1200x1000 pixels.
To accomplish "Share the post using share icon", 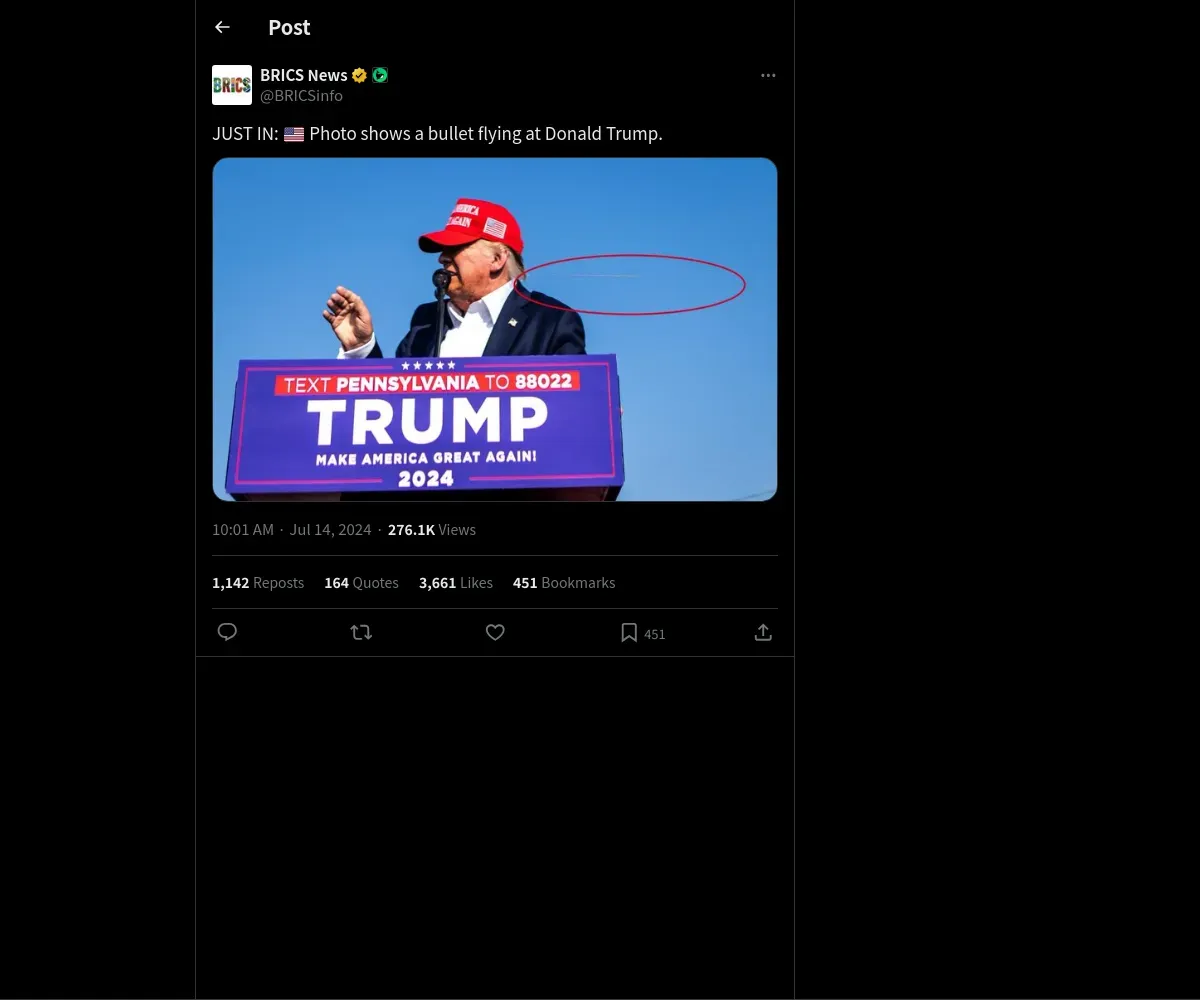I will pos(763,632).
